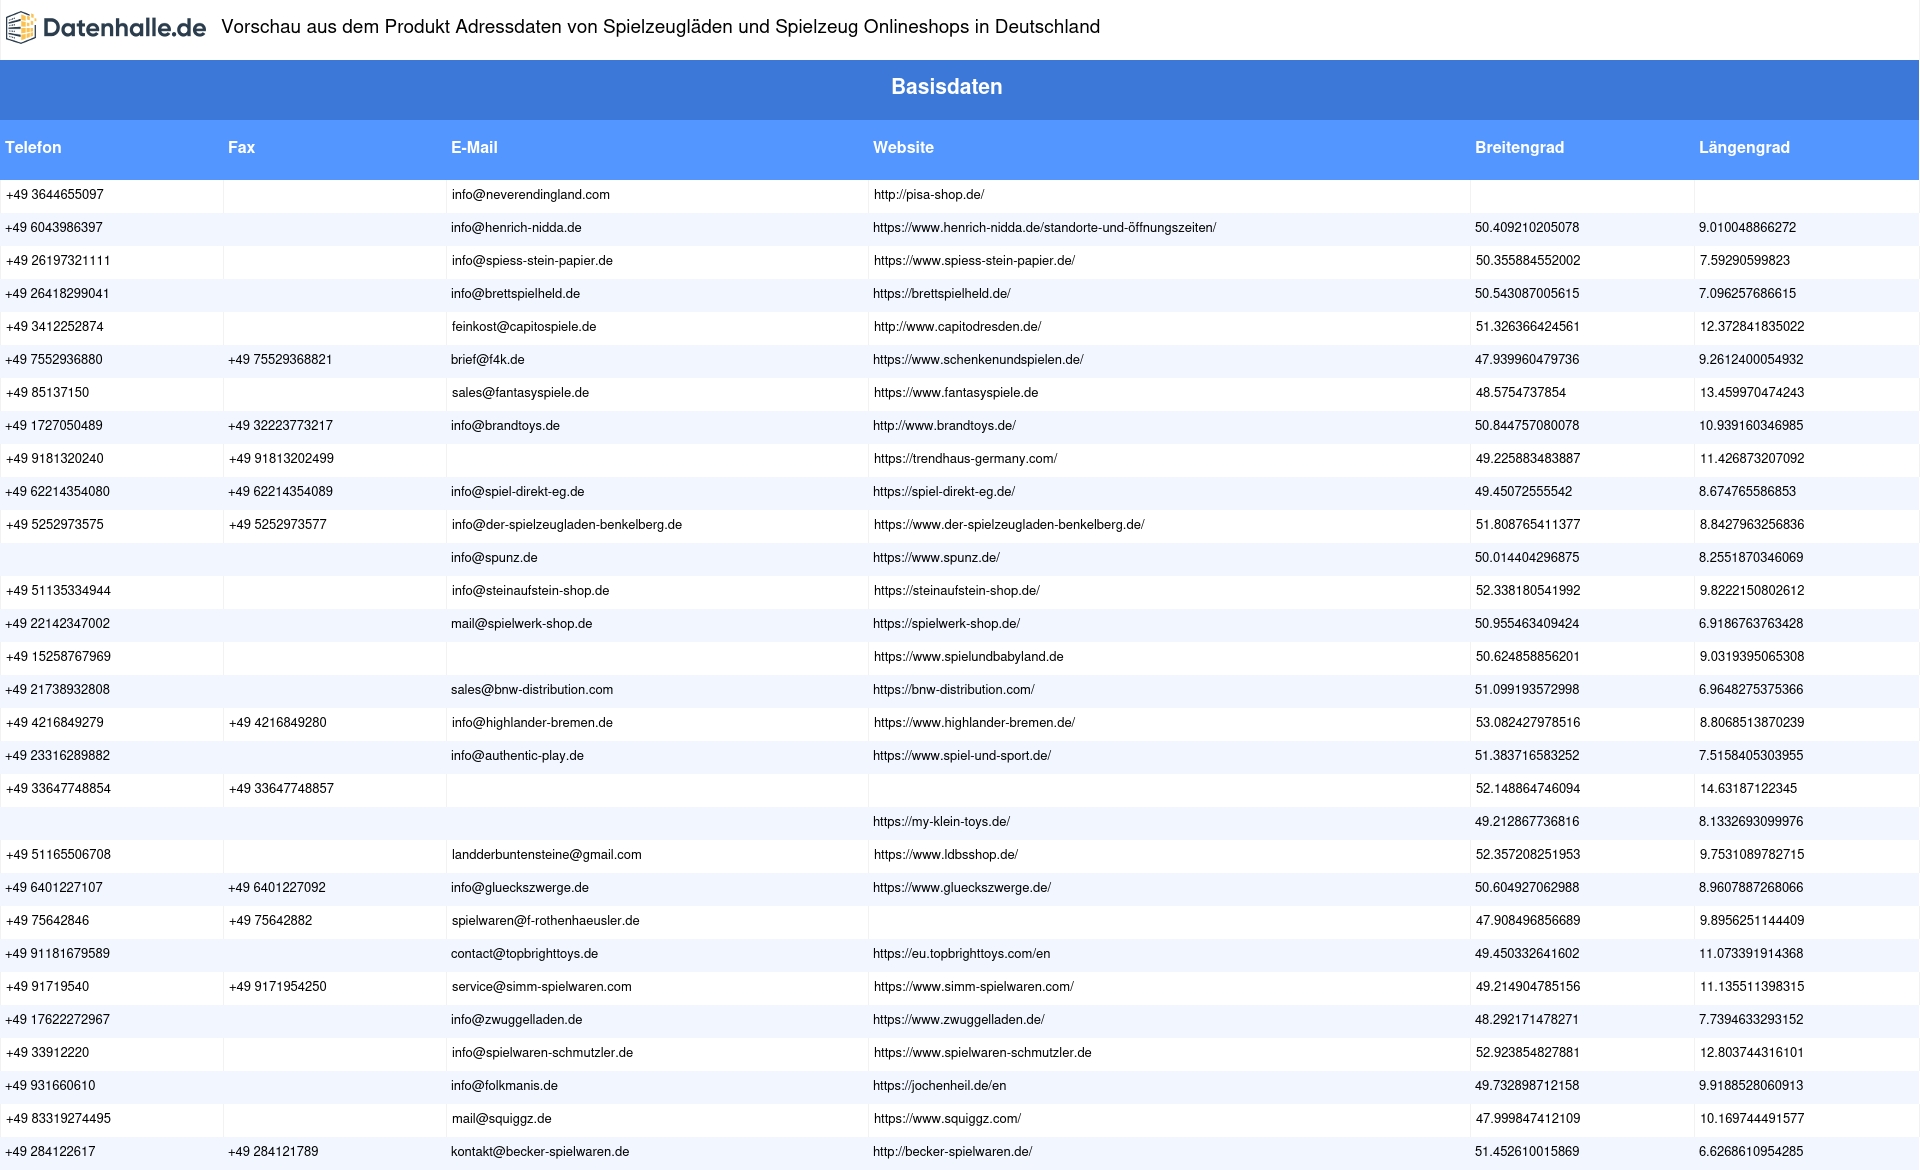Open https://eu.topbrighttoys.com/en link
Viewport: 1920px width, 1170px height.
click(x=961, y=954)
